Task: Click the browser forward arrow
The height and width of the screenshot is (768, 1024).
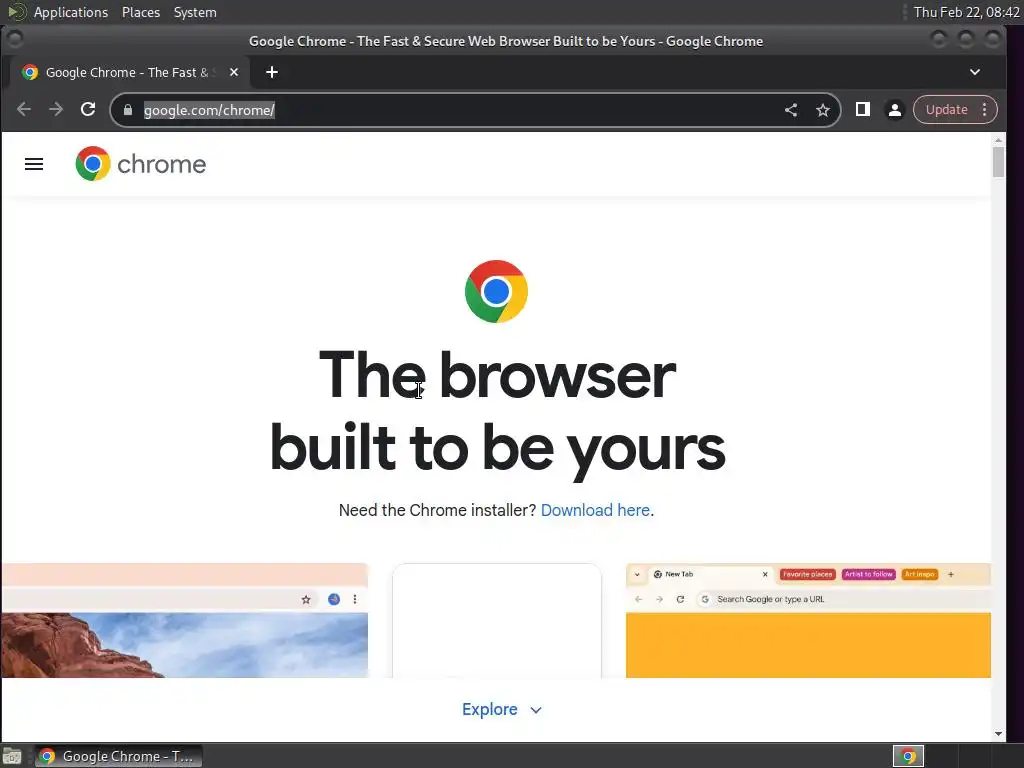Action: point(56,110)
